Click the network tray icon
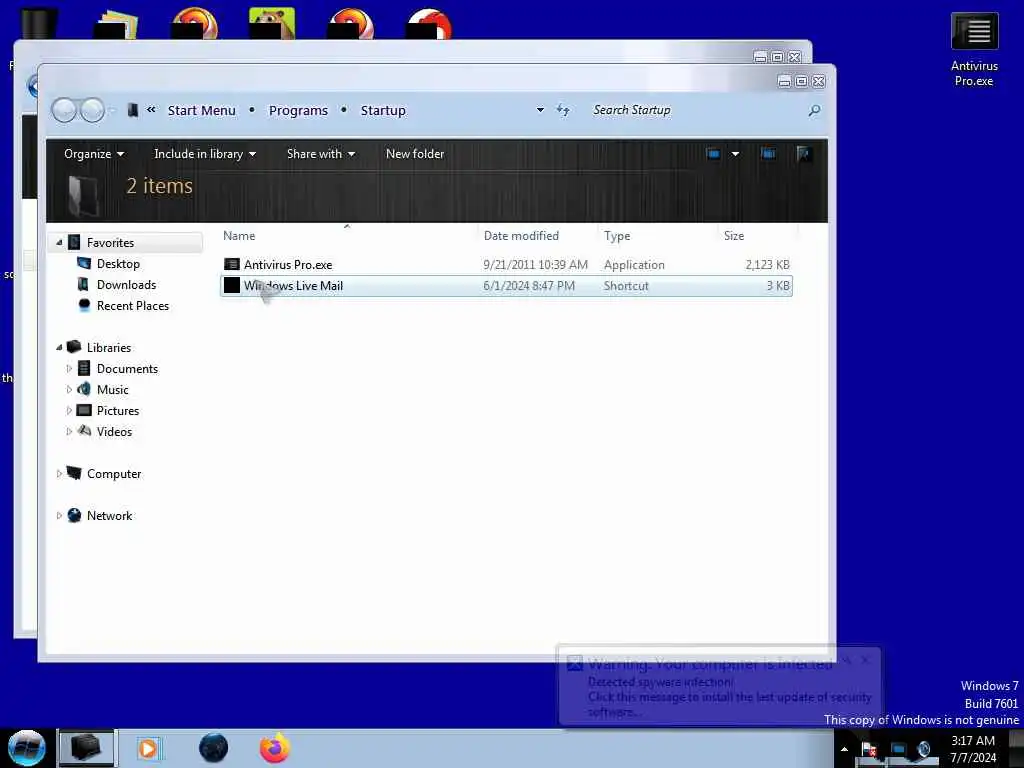Viewport: 1024px width, 768px height. pos(898,749)
